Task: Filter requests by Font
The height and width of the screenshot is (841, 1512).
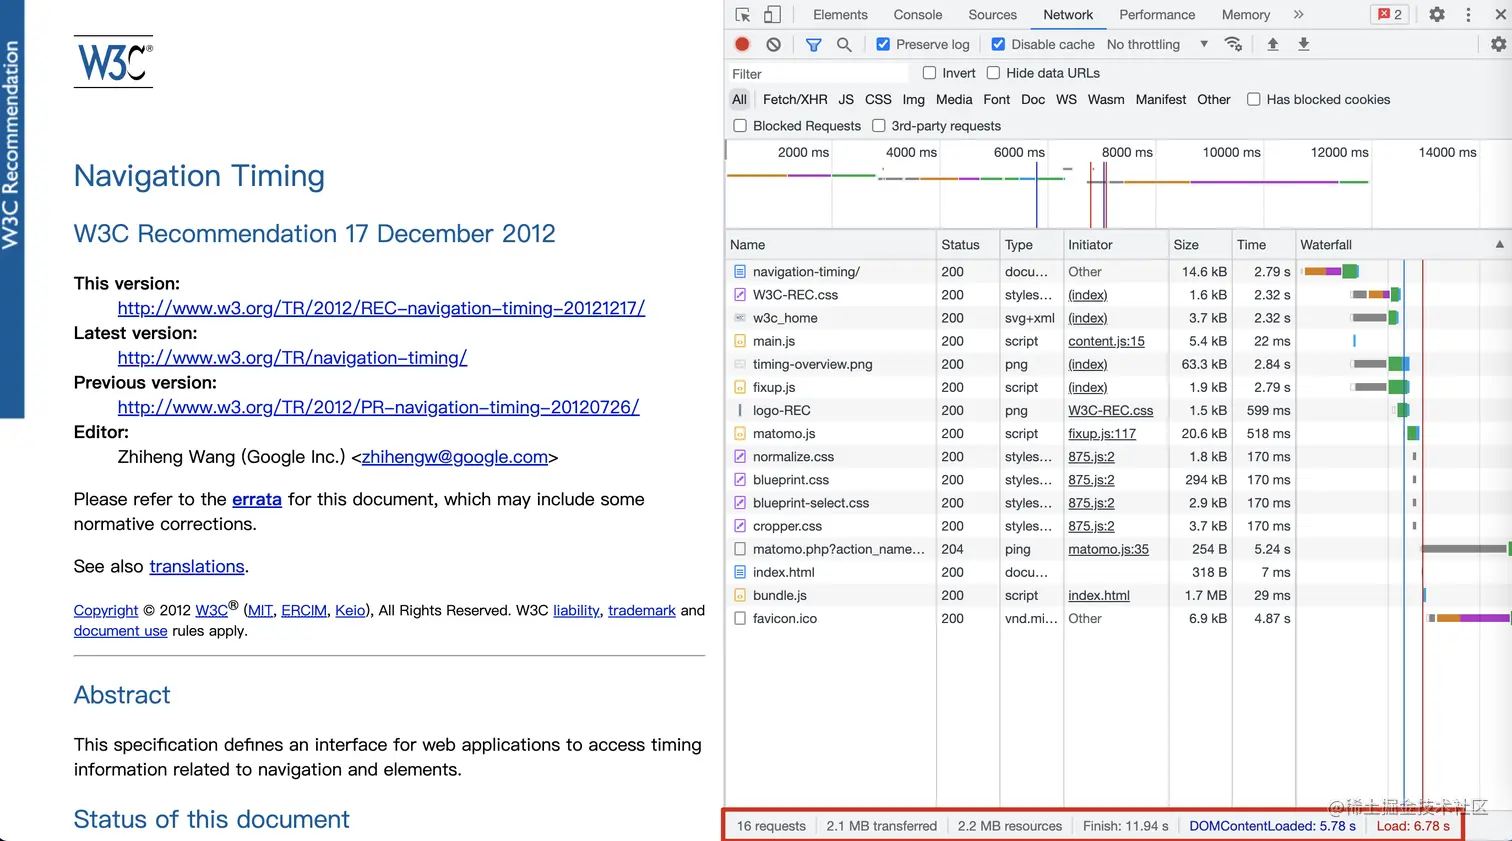Action: [x=997, y=99]
